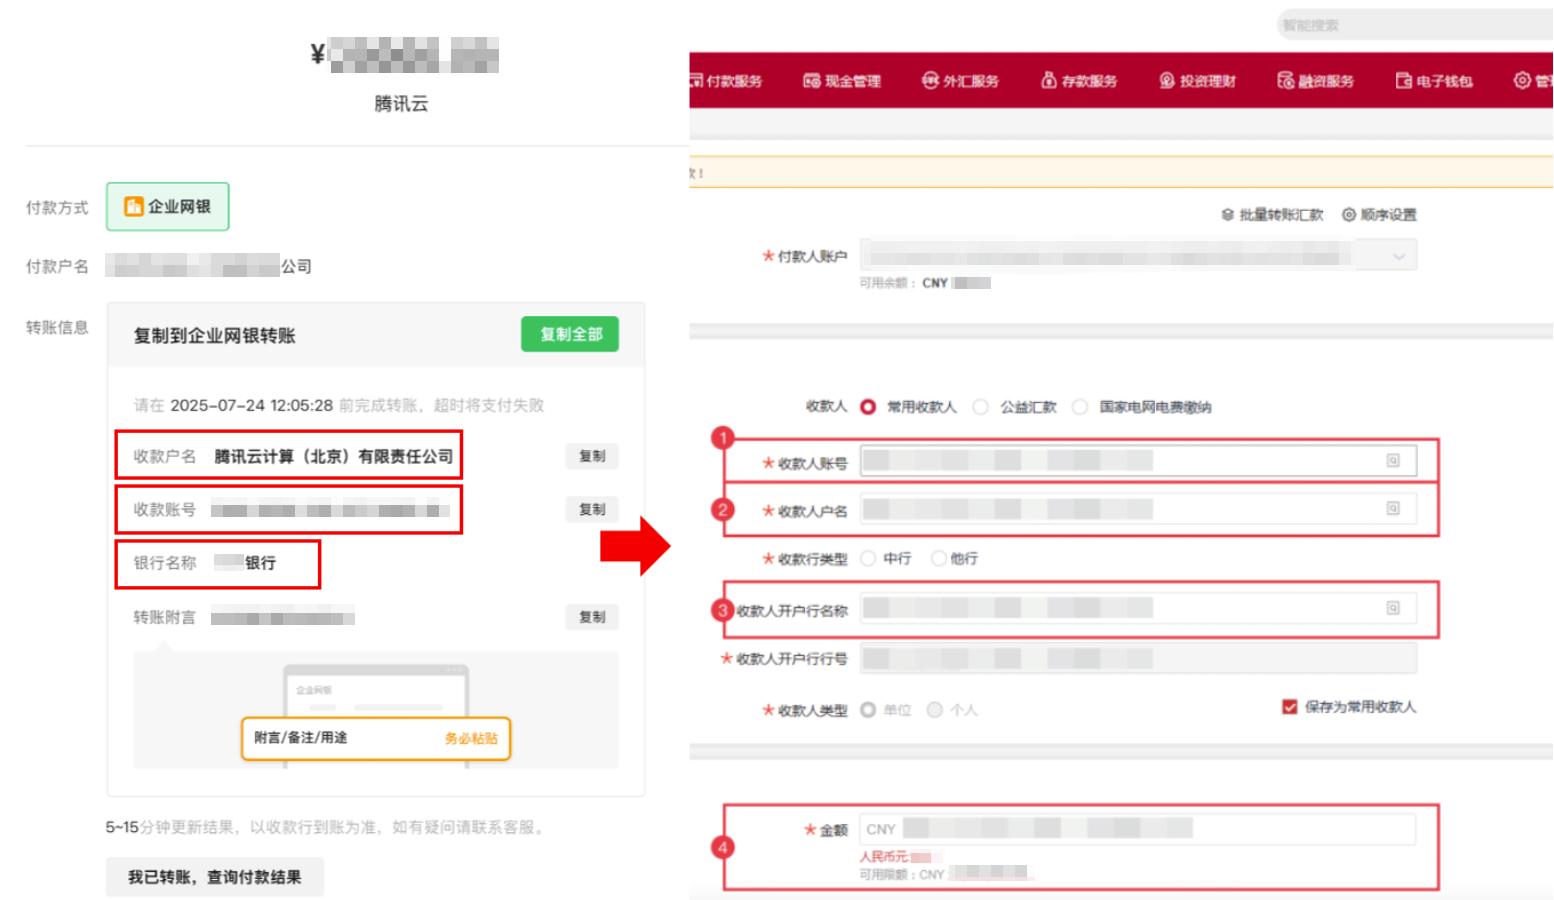Set payee type to 单位
This screenshot has width=1554, height=900.
[x=868, y=710]
